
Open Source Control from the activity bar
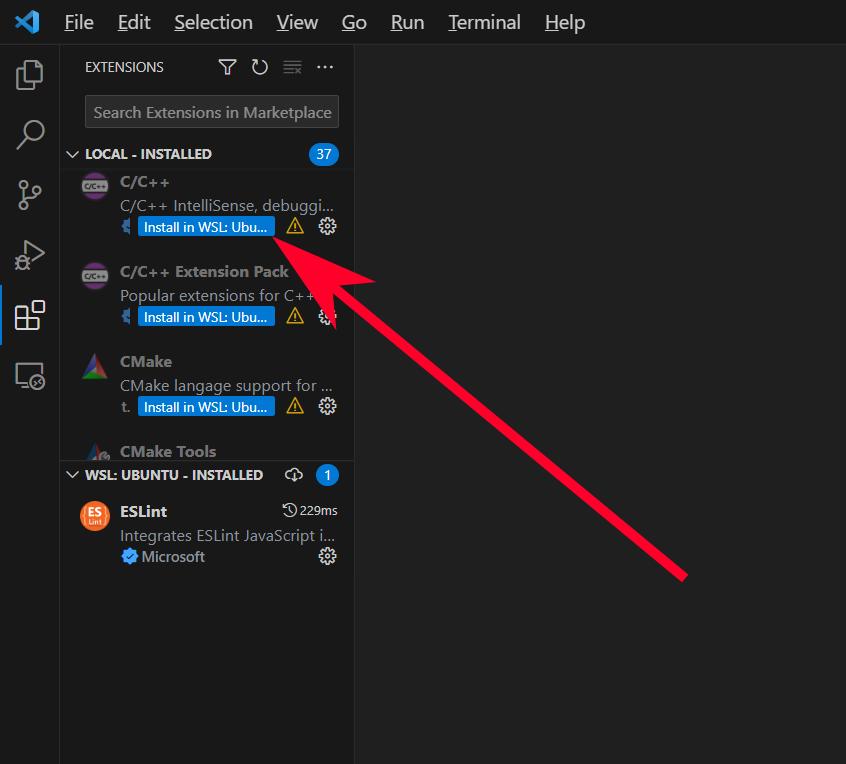point(29,195)
